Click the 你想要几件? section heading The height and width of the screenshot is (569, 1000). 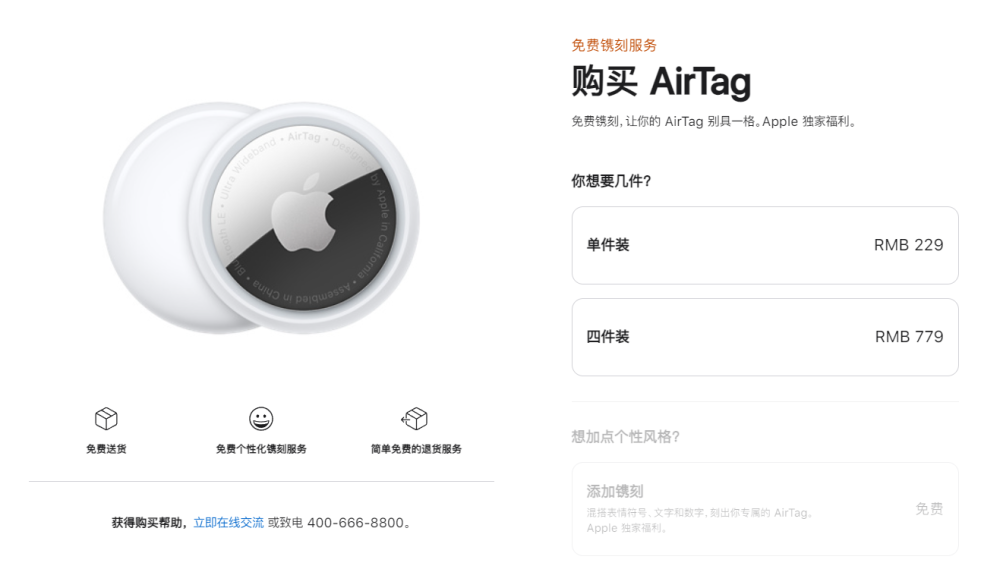pos(611,181)
